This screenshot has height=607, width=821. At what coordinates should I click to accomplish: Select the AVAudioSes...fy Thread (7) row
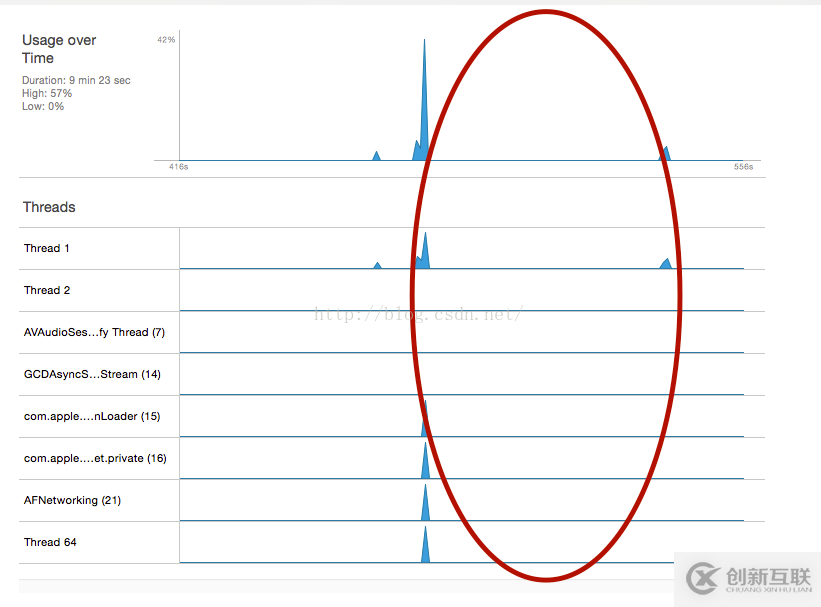[x=392, y=332]
